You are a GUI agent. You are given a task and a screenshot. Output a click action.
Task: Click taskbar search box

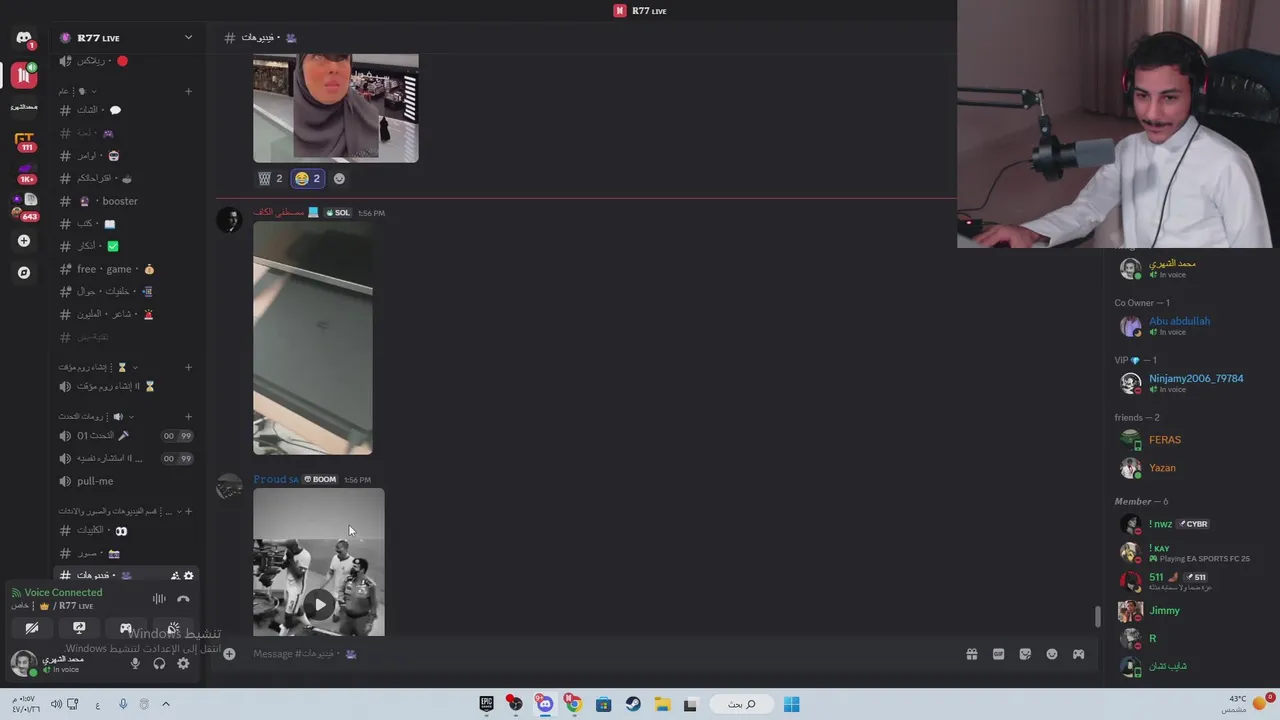(x=741, y=704)
